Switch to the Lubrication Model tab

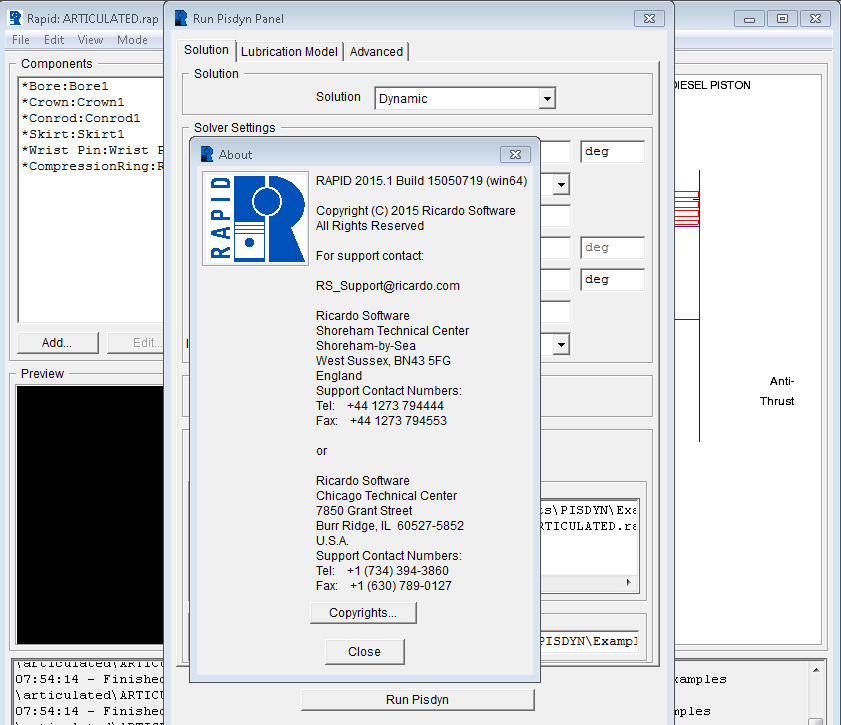pyautogui.click(x=289, y=51)
